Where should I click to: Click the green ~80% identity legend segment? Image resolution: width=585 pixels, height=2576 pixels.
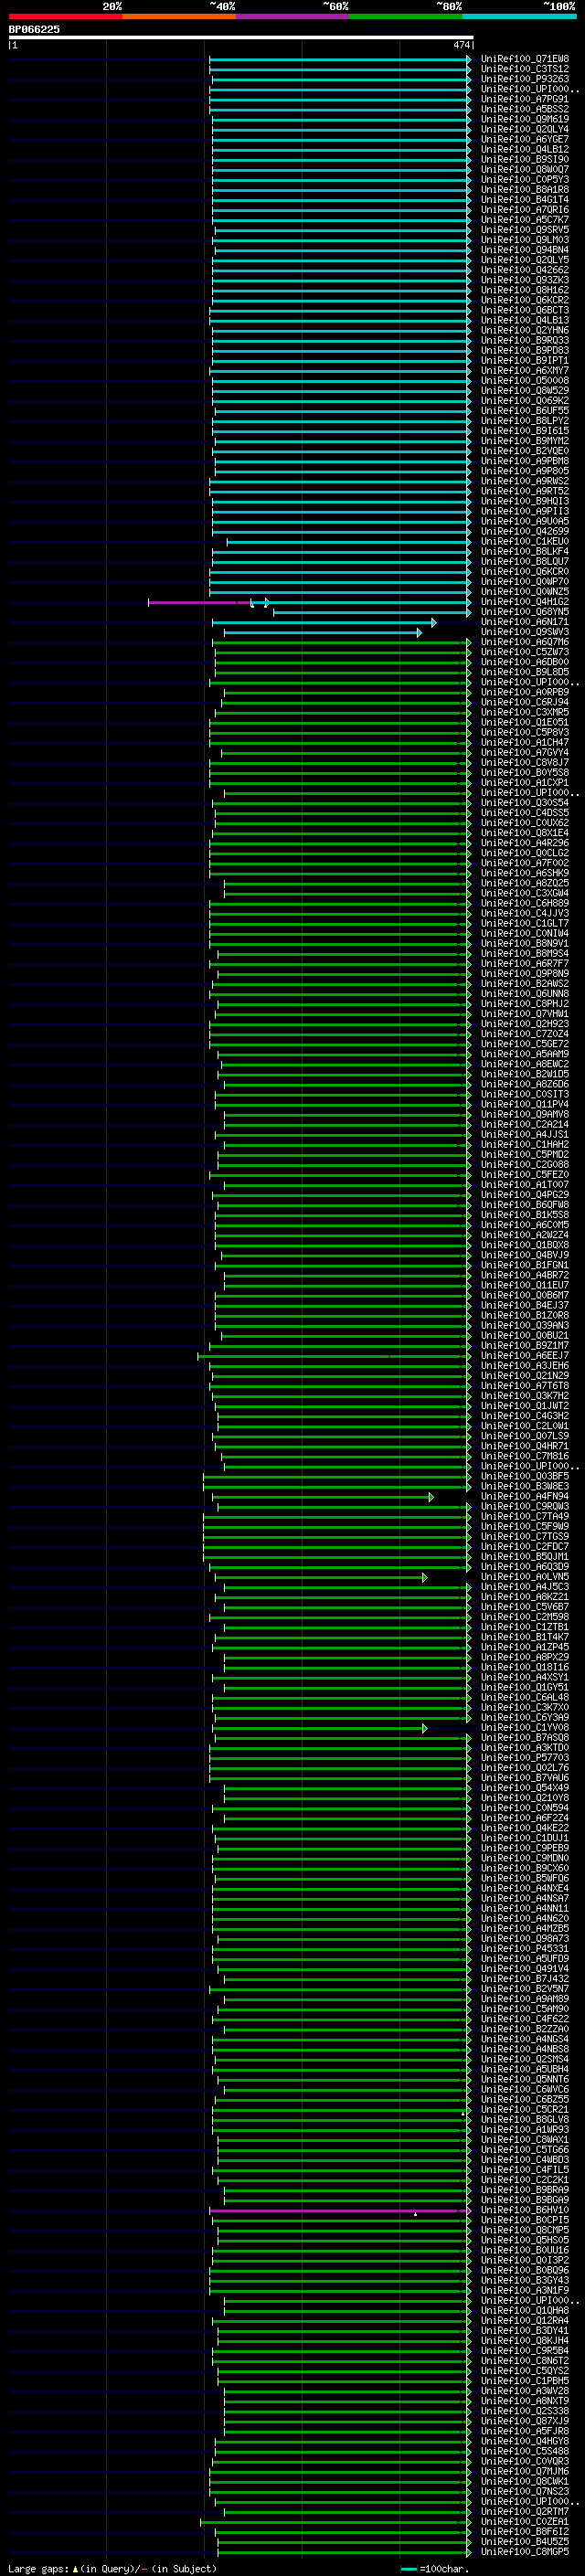click(x=405, y=16)
